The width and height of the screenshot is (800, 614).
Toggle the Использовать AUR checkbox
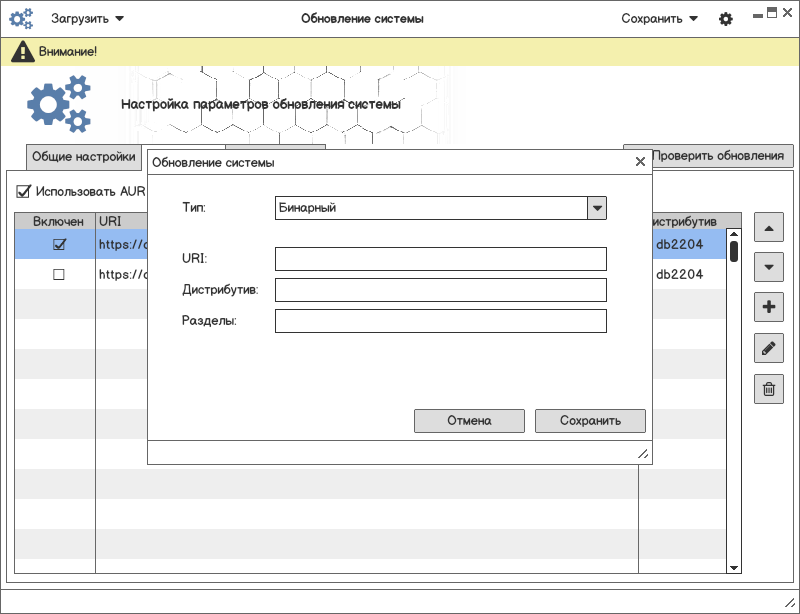[23, 192]
